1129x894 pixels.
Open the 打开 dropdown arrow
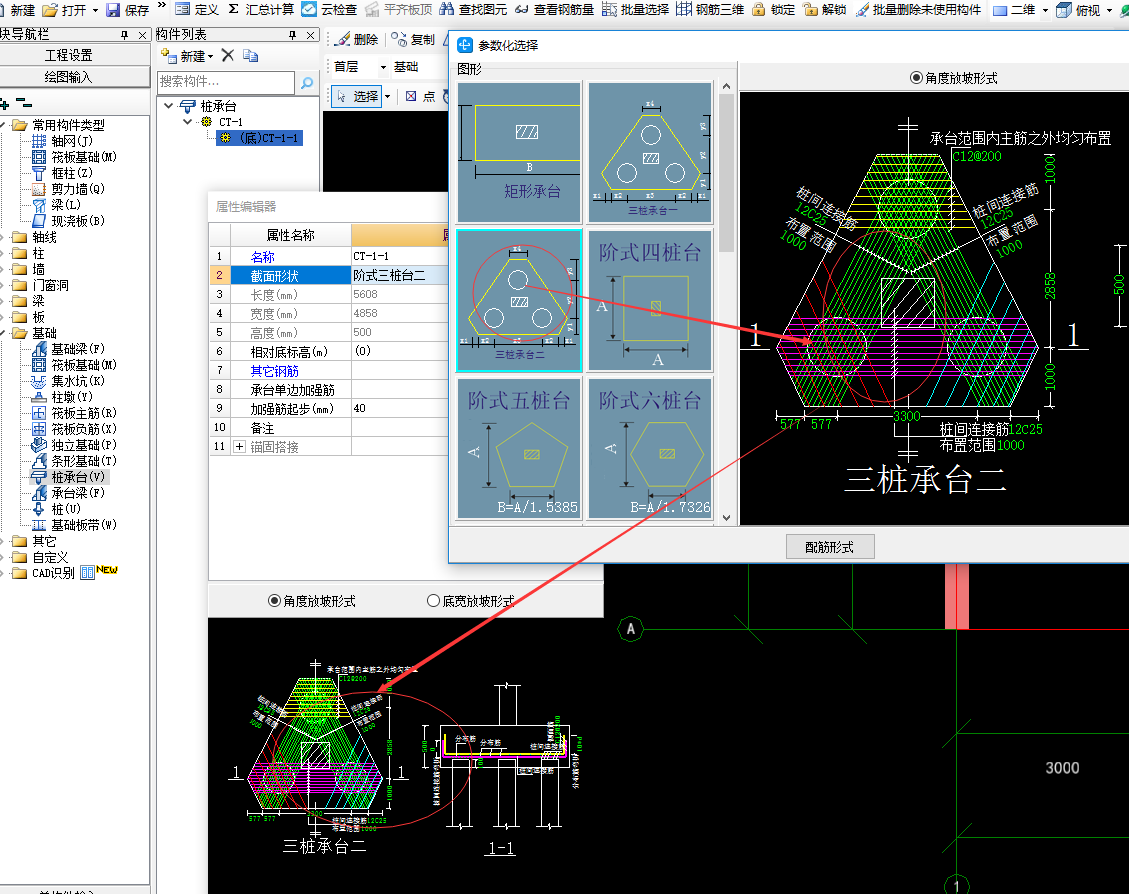pyautogui.click(x=95, y=10)
